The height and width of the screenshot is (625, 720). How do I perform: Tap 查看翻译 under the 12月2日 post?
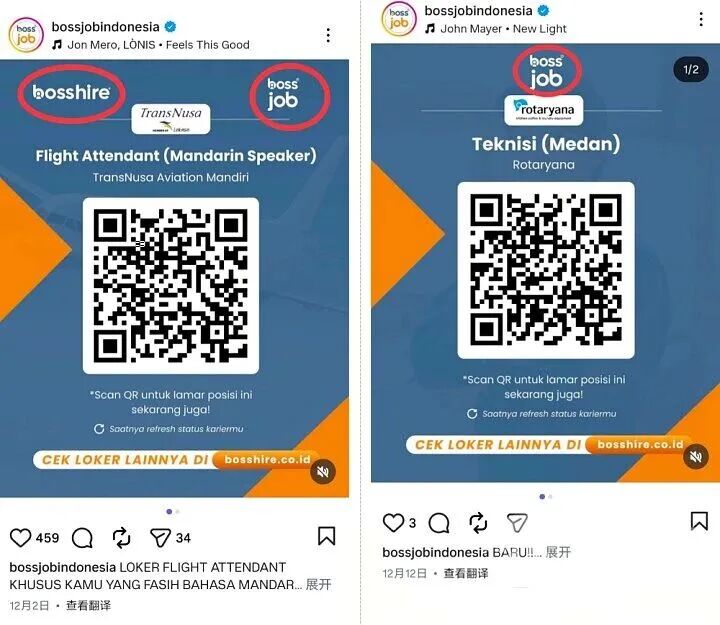88,606
